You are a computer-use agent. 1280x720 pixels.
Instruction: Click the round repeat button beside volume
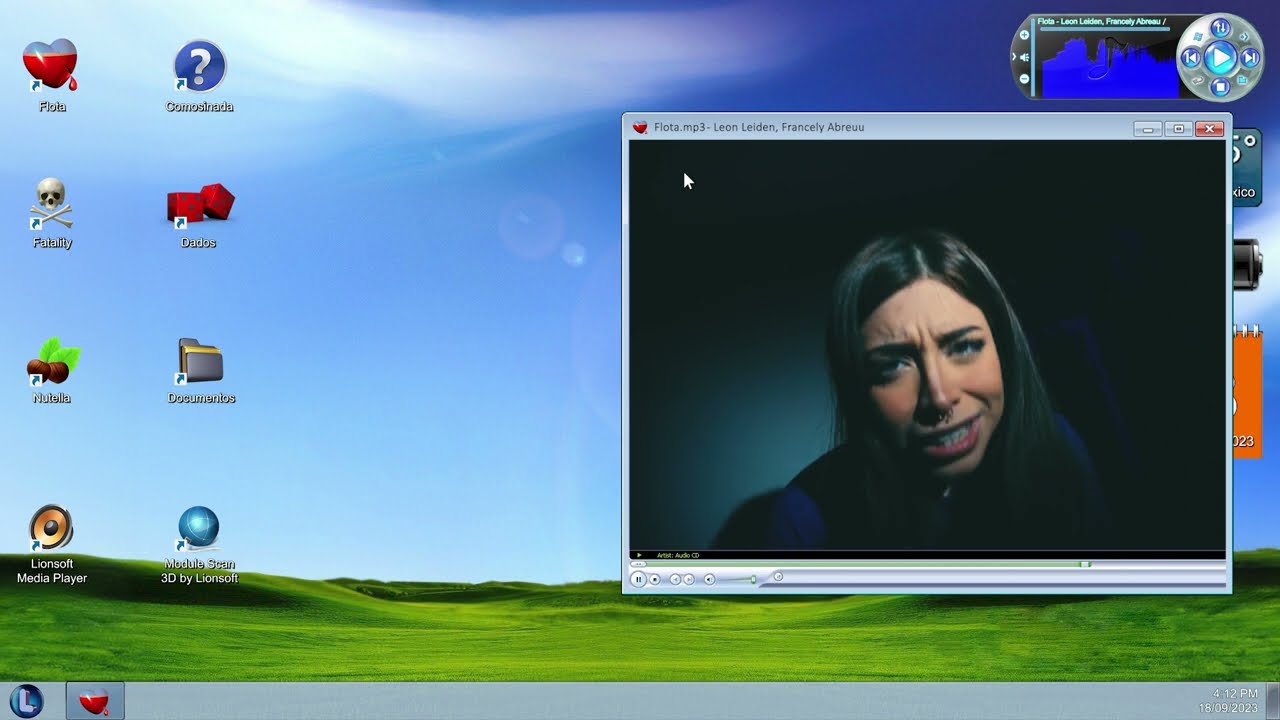(x=778, y=576)
